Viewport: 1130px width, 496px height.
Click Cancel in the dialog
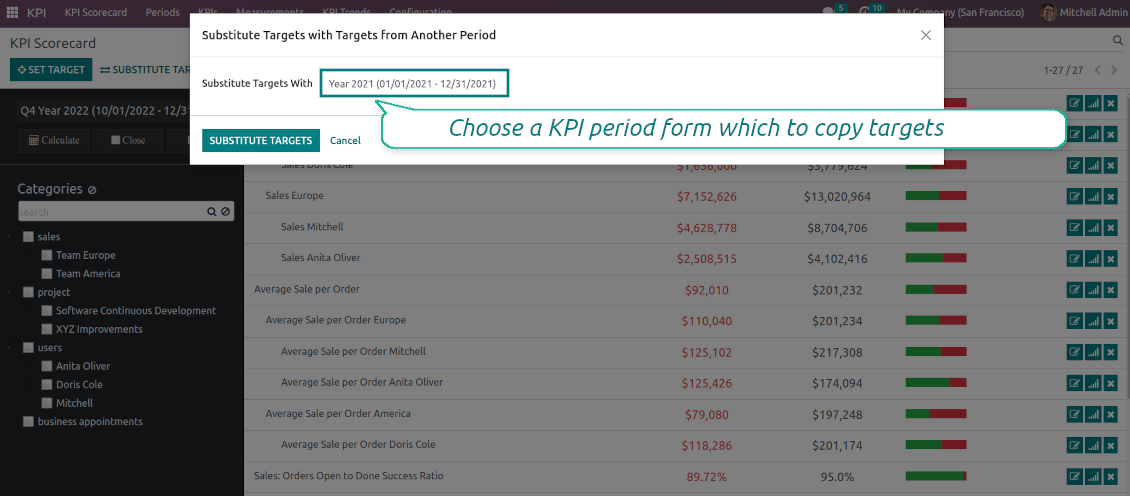pos(345,141)
